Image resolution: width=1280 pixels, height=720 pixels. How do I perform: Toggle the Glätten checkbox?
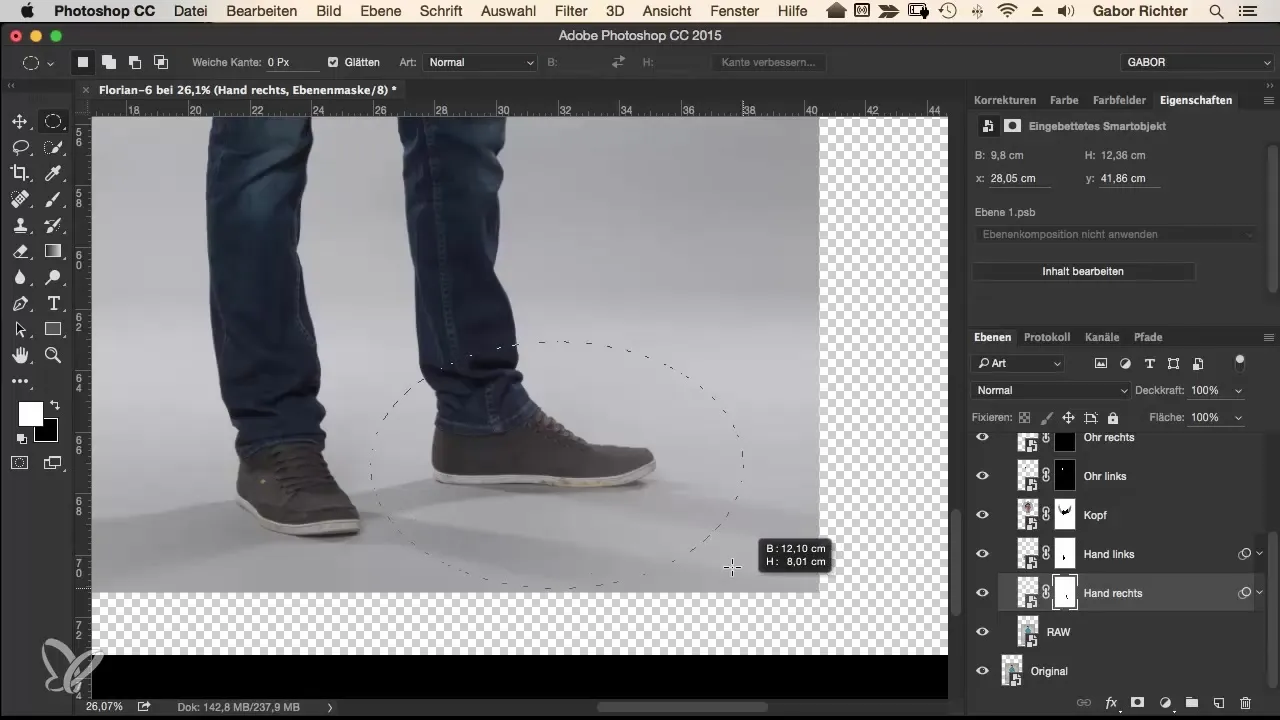coord(333,62)
